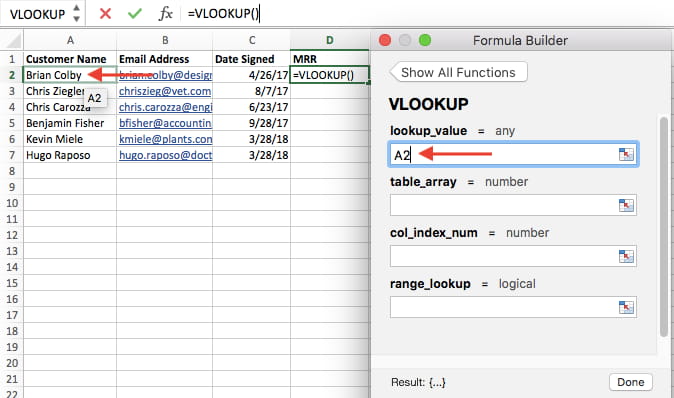The image size is (674, 398).
Task: Select row 12 header
Action: tap(12, 235)
